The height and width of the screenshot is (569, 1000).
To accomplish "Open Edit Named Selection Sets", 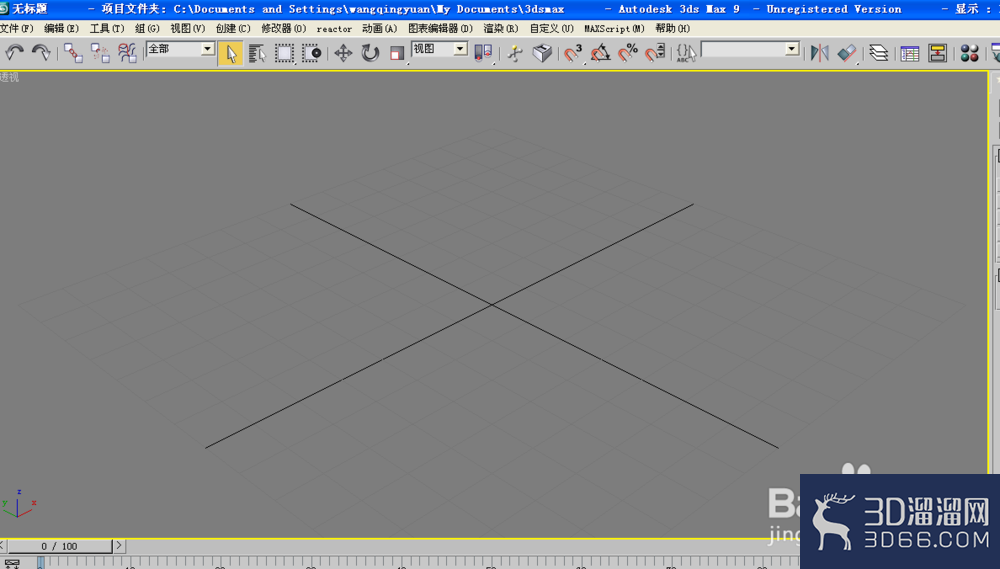I will (x=686, y=53).
